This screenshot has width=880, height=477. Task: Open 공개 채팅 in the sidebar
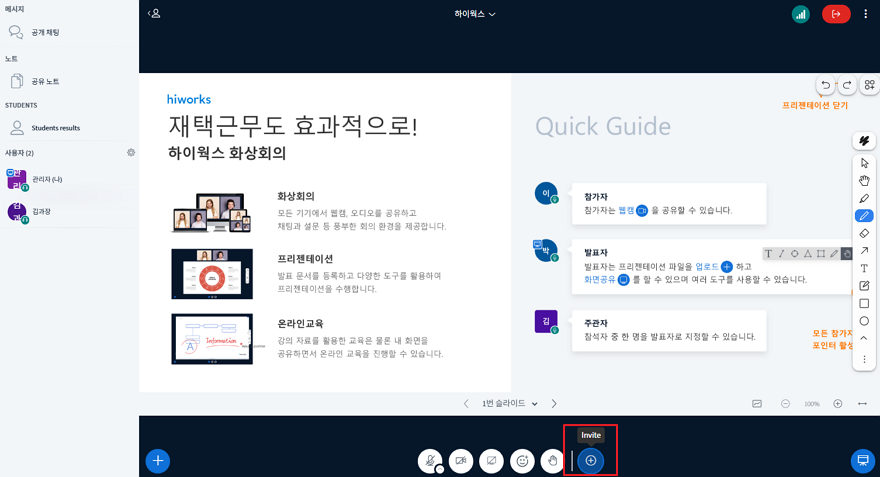(x=45, y=33)
